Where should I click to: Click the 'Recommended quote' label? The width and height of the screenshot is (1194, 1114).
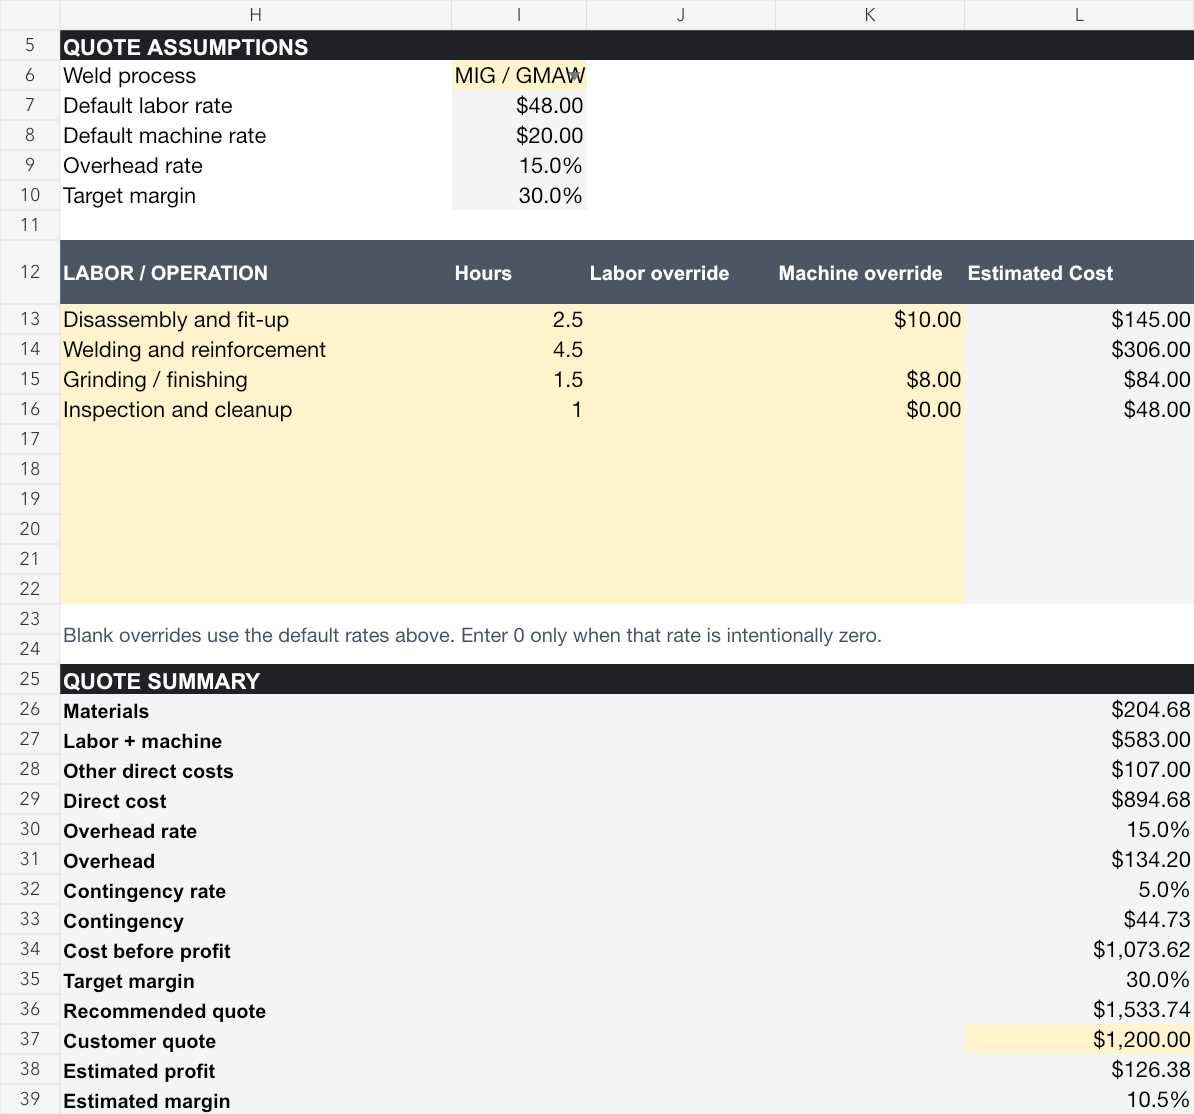(164, 1011)
